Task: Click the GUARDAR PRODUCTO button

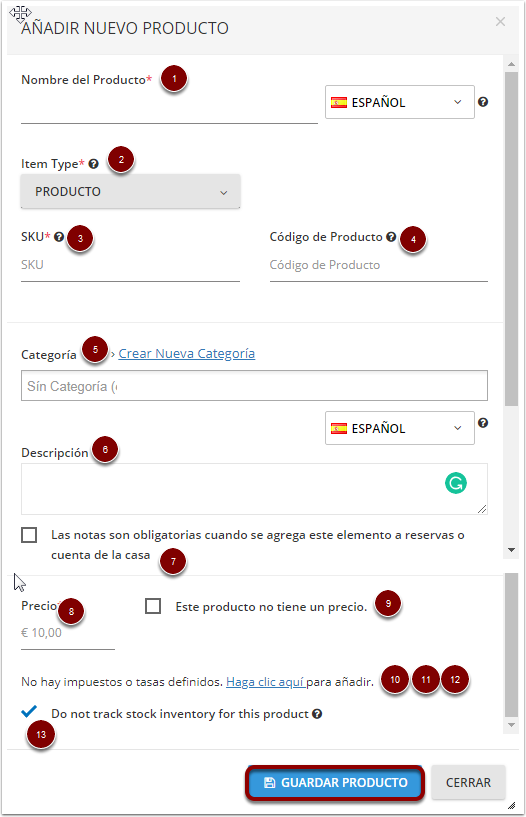Action: pyautogui.click(x=335, y=783)
